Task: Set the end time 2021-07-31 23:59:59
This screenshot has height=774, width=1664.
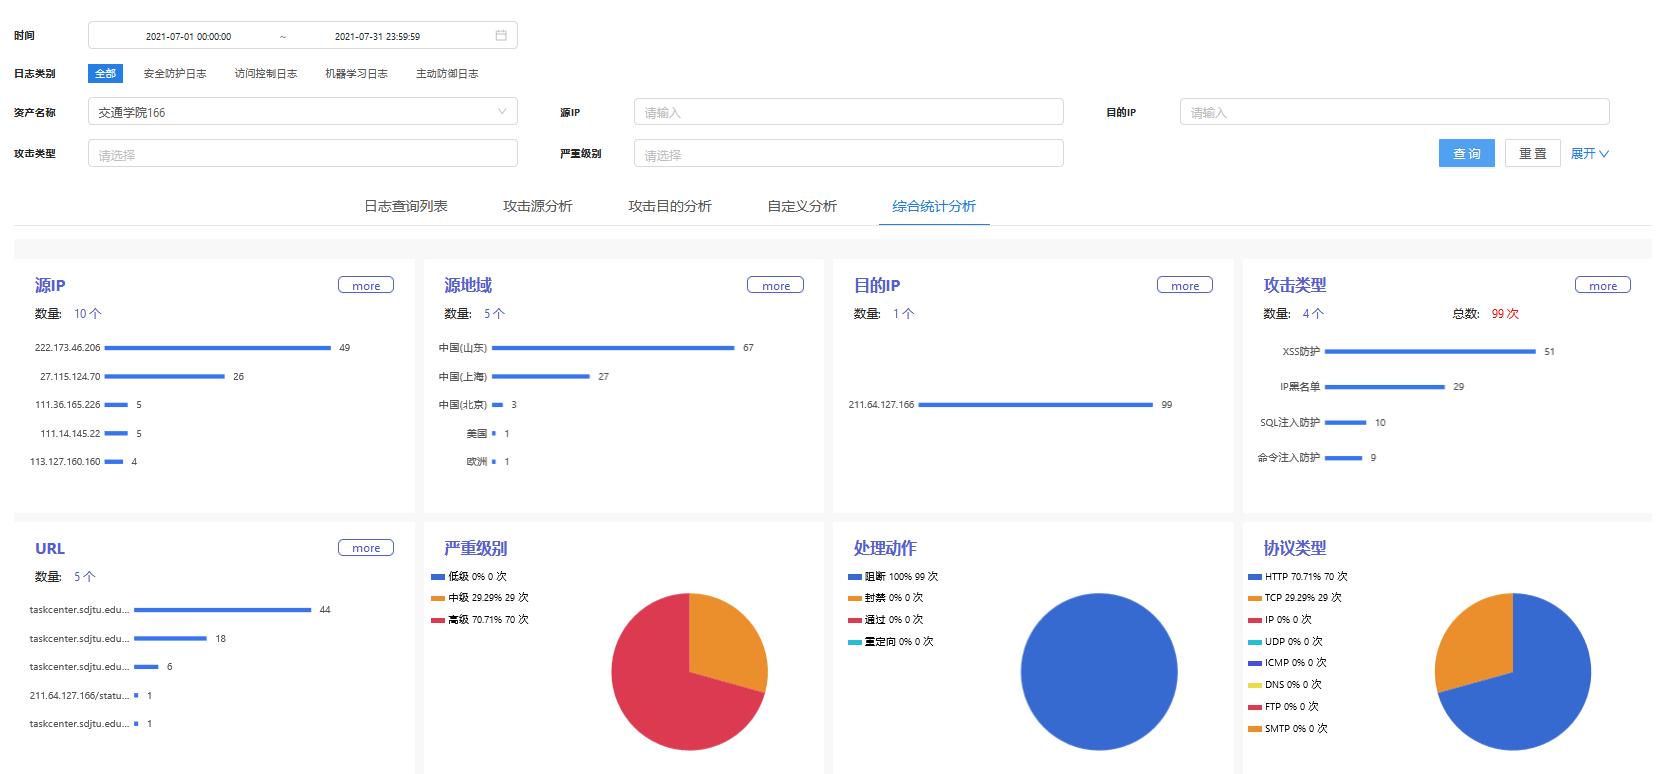Action: 377,36
